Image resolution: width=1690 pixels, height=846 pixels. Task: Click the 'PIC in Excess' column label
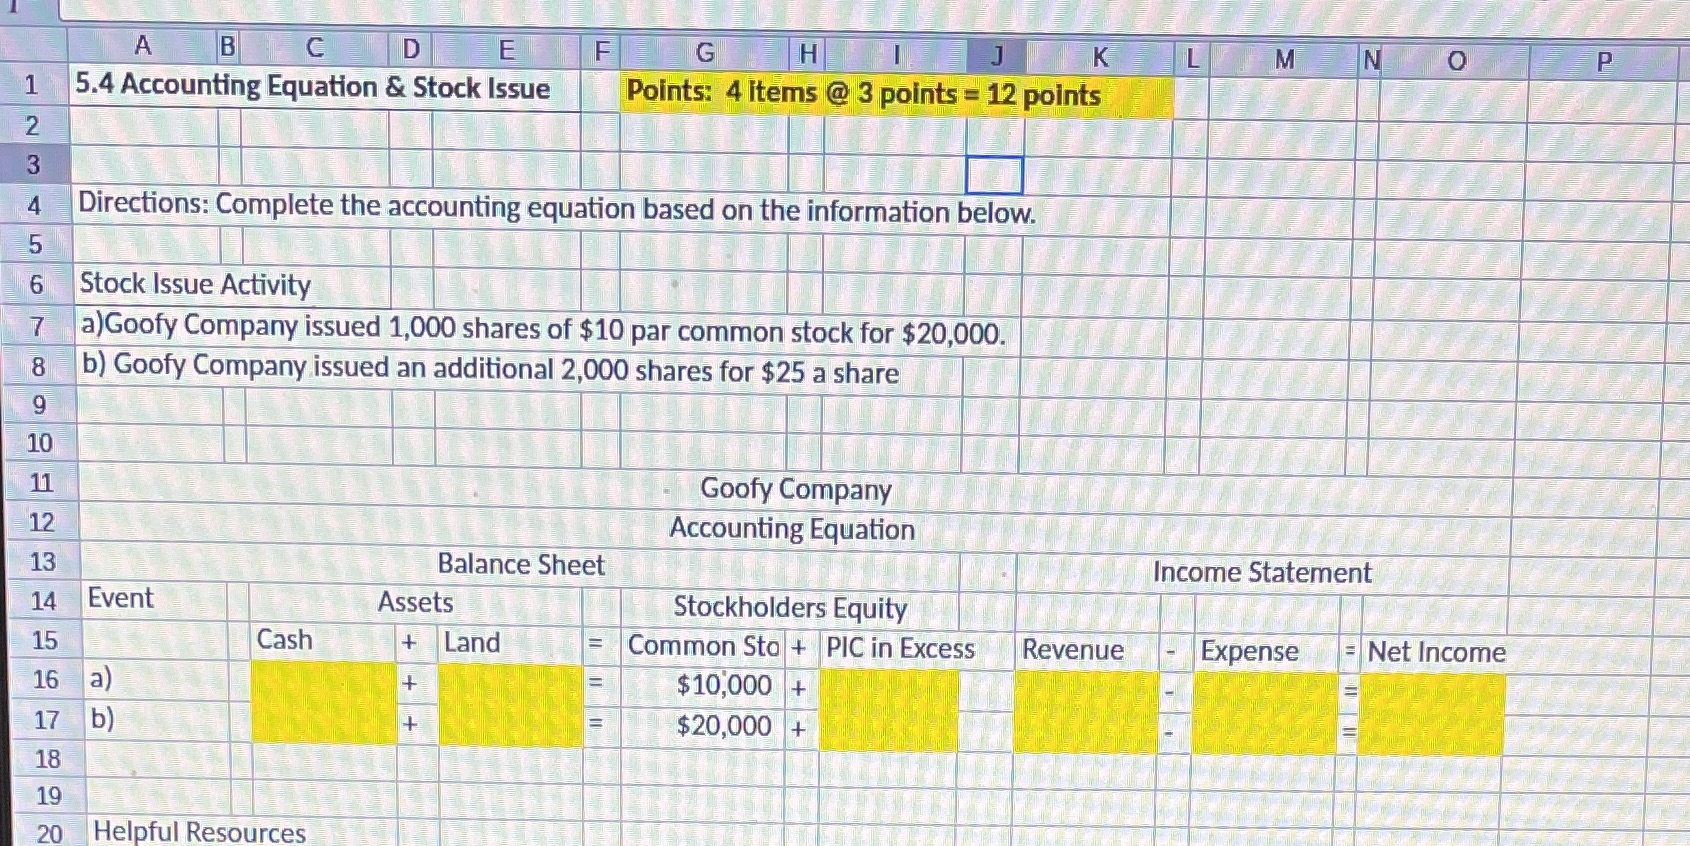[x=900, y=649]
